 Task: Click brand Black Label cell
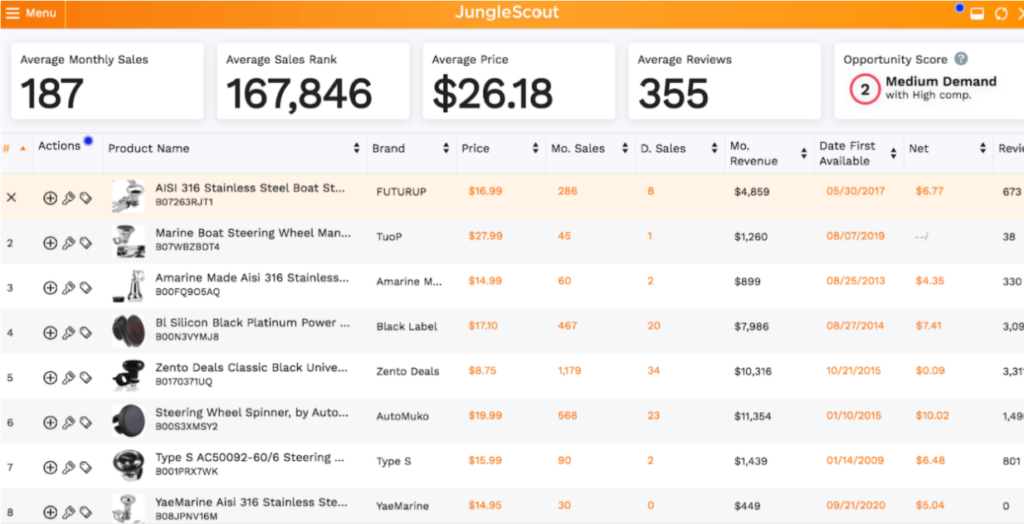[407, 327]
